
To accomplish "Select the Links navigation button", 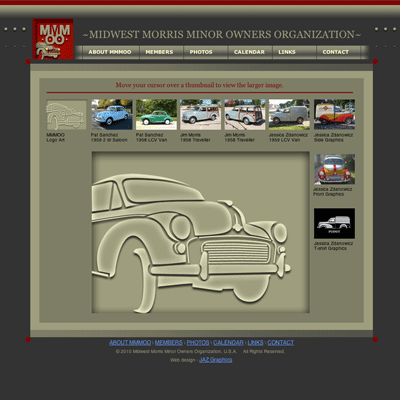I will 287,52.
